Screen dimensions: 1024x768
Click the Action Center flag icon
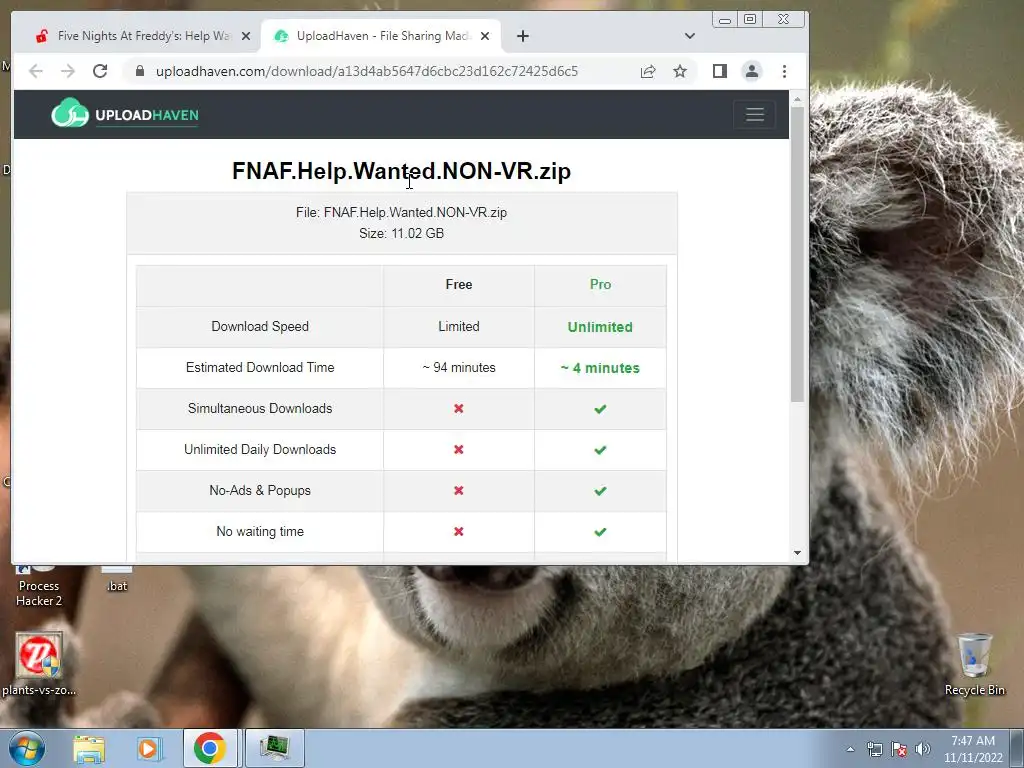(x=899, y=749)
